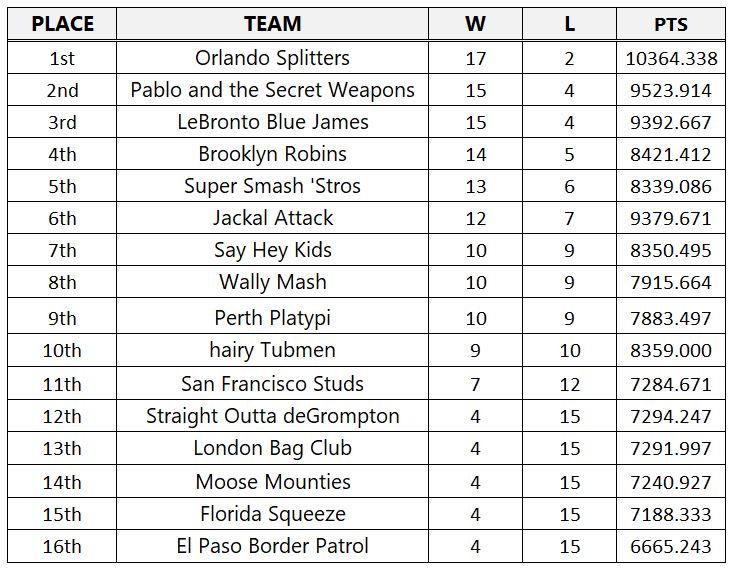The image size is (732, 569).
Task: Click the San Francisco Studs cell
Action: point(272,384)
